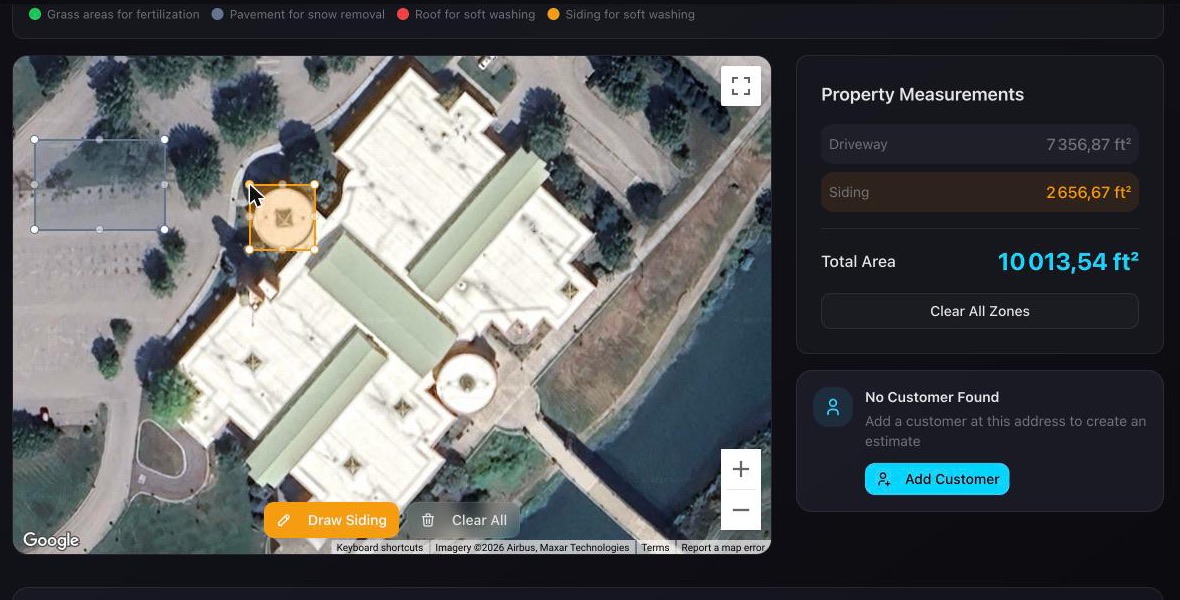Open Keyboard shortcuts link on map
This screenshot has height=600, width=1180.
pyautogui.click(x=379, y=547)
